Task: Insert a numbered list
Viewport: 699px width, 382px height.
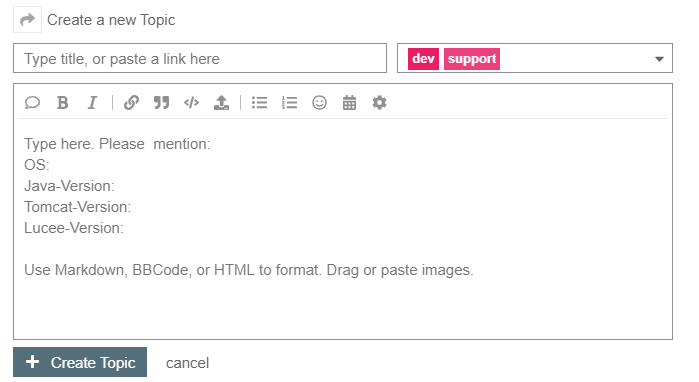Action: tap(289, 103)
